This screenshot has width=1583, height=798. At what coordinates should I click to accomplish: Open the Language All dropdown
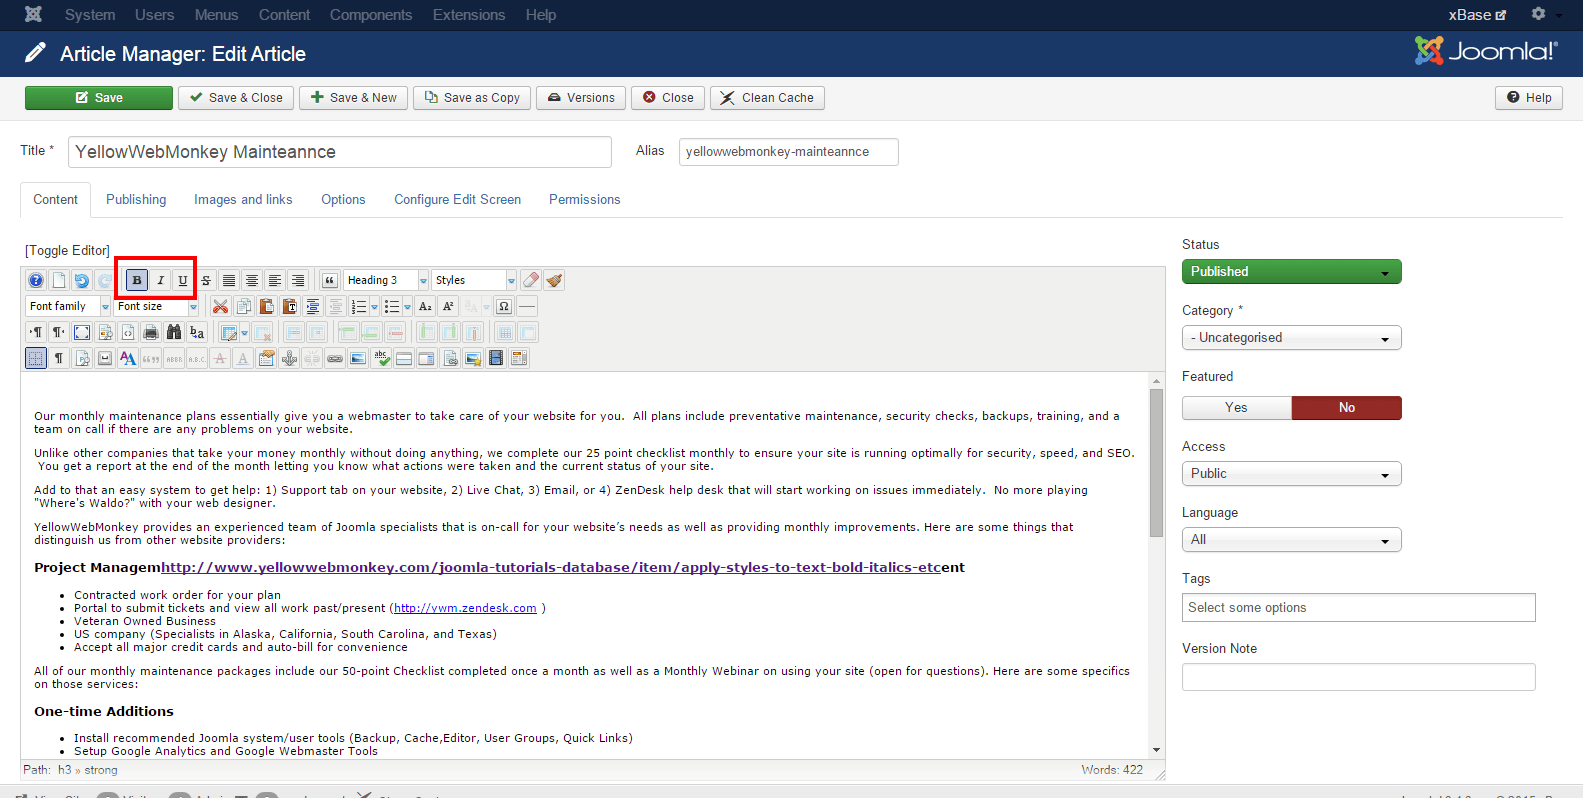1291,540
